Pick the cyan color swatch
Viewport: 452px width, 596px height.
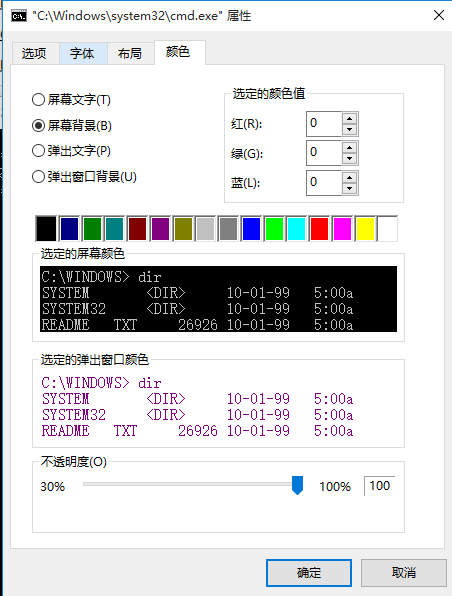(x=296, y=229)
